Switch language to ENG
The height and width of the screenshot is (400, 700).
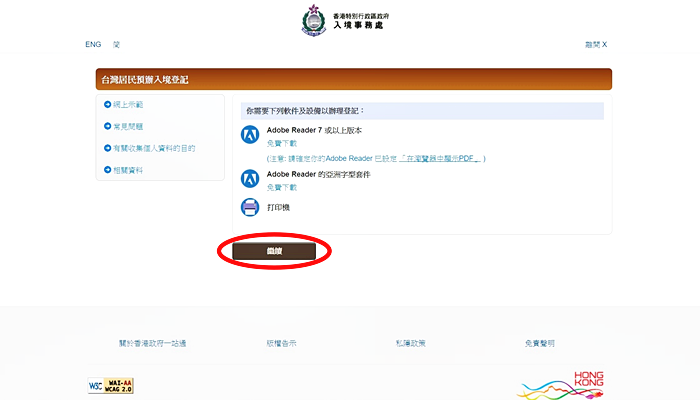[93, 45]
